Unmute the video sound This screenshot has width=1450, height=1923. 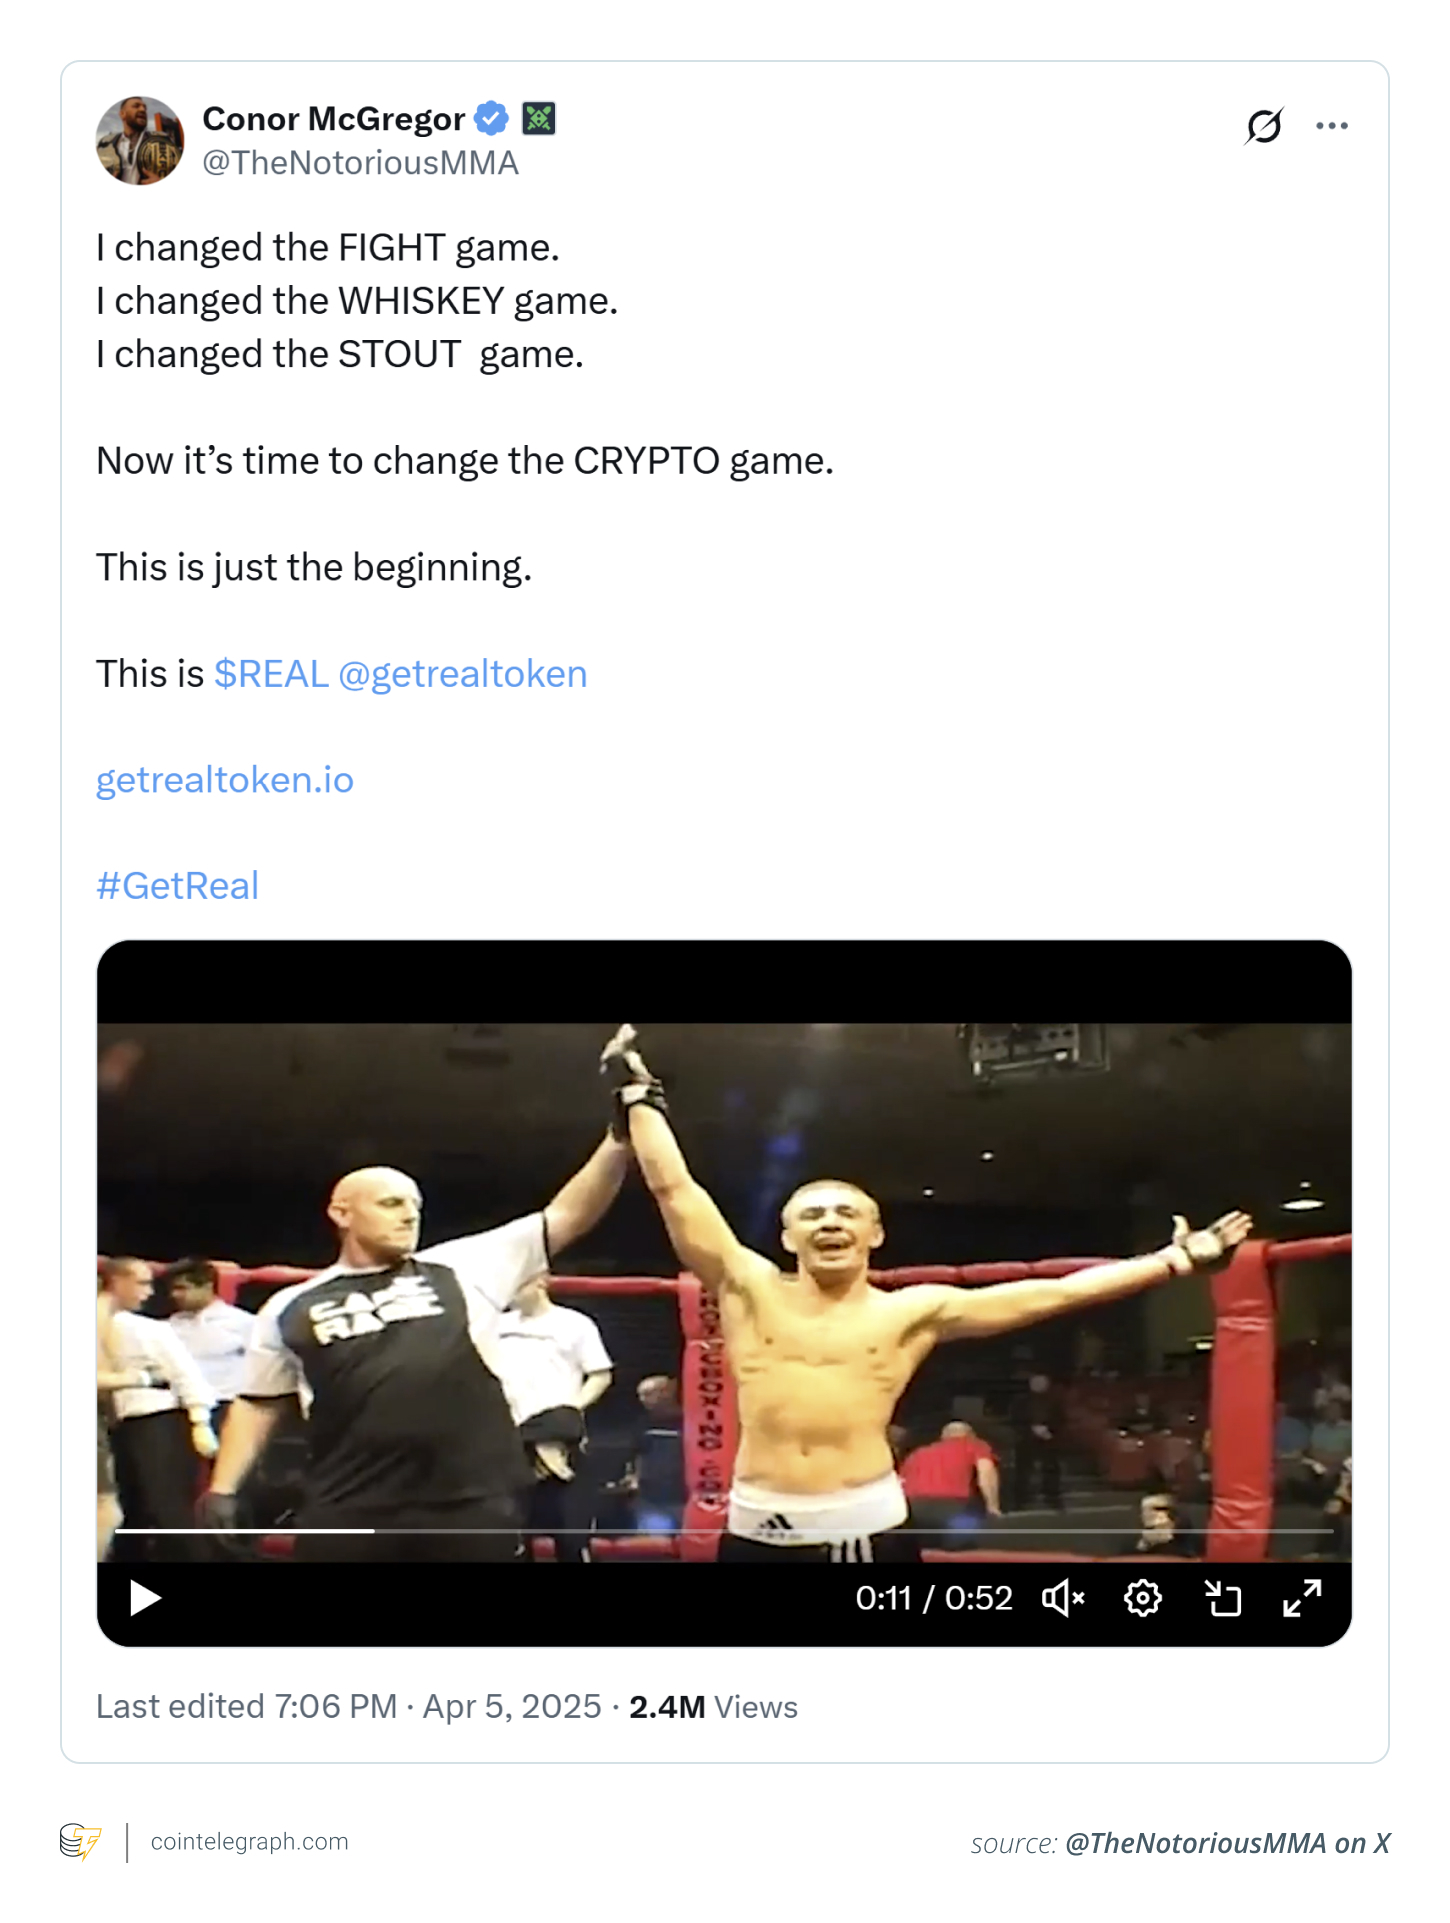1062,1598
